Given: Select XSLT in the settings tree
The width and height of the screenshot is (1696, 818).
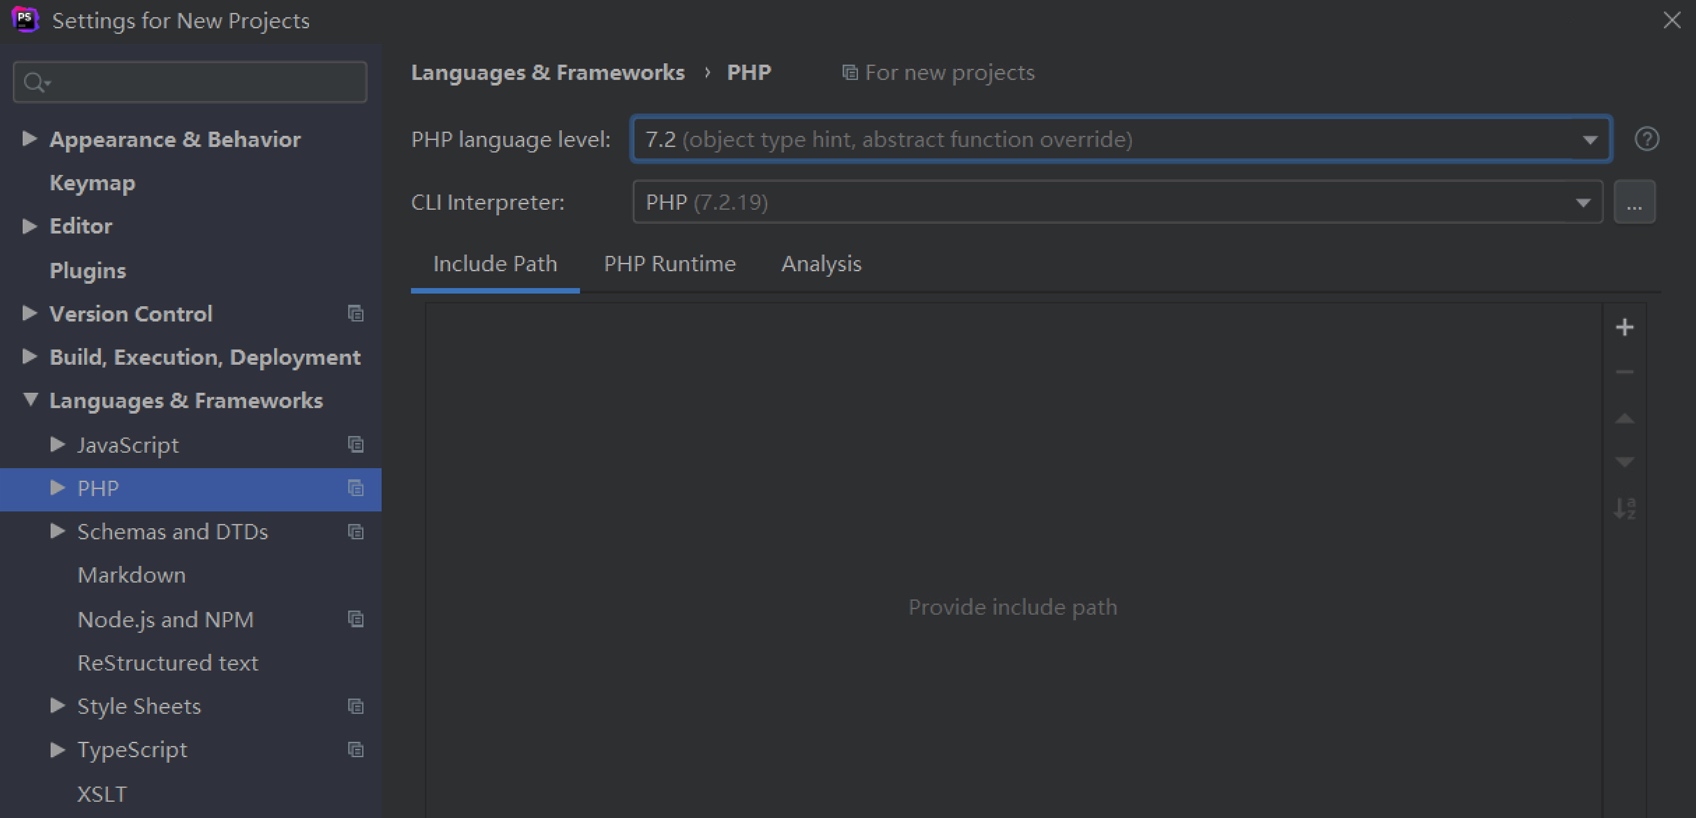Looking at the screenshot, I should click(x=102, y=794).
